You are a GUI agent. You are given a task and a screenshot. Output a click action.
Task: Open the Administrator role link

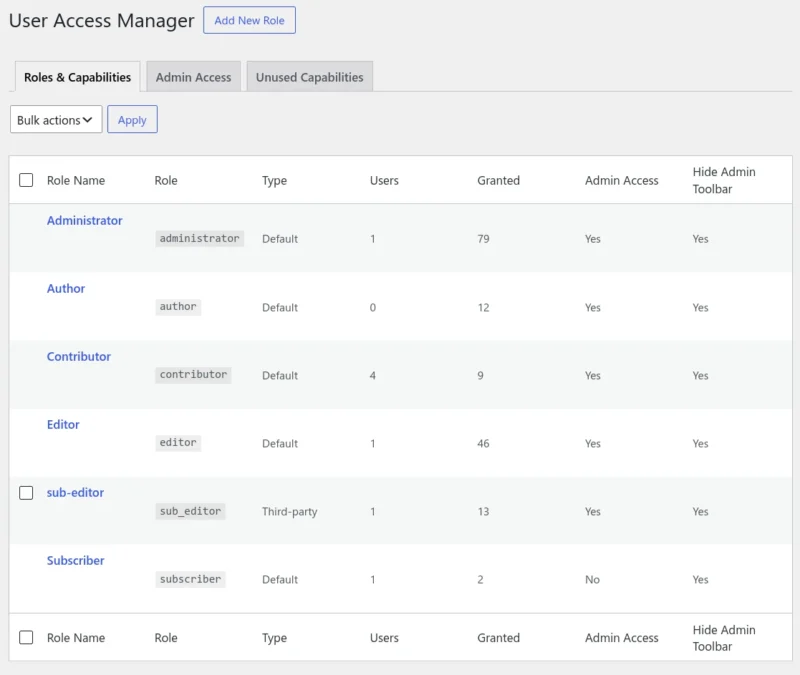pos(85,220)
